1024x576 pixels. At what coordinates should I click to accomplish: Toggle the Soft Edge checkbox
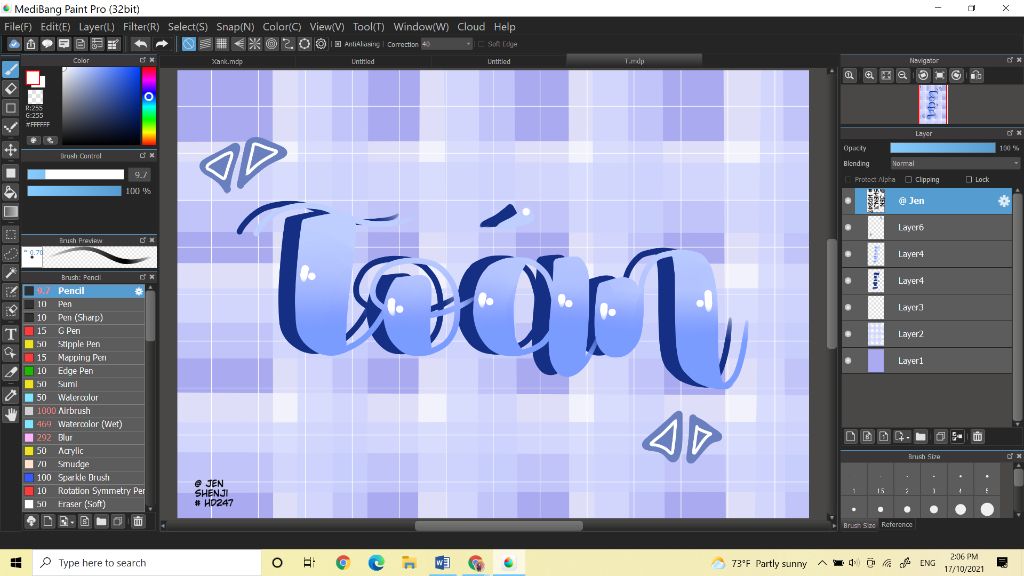click(481, 44)
